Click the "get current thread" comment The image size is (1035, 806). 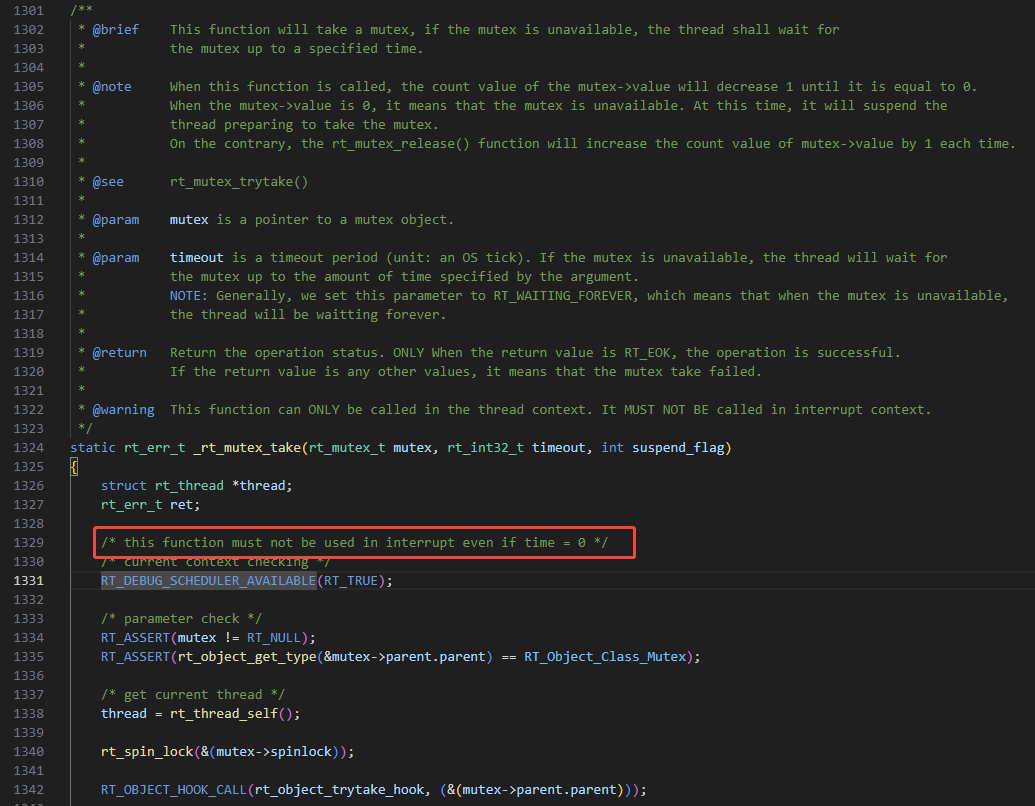(193, 694)
